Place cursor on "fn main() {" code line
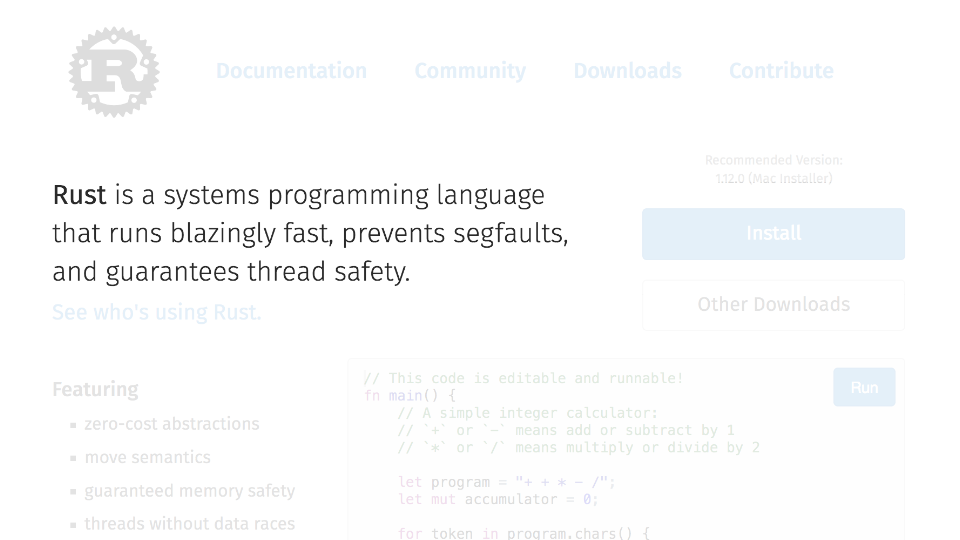This screenshot has width=960, height=540. [x=410, y=396]
